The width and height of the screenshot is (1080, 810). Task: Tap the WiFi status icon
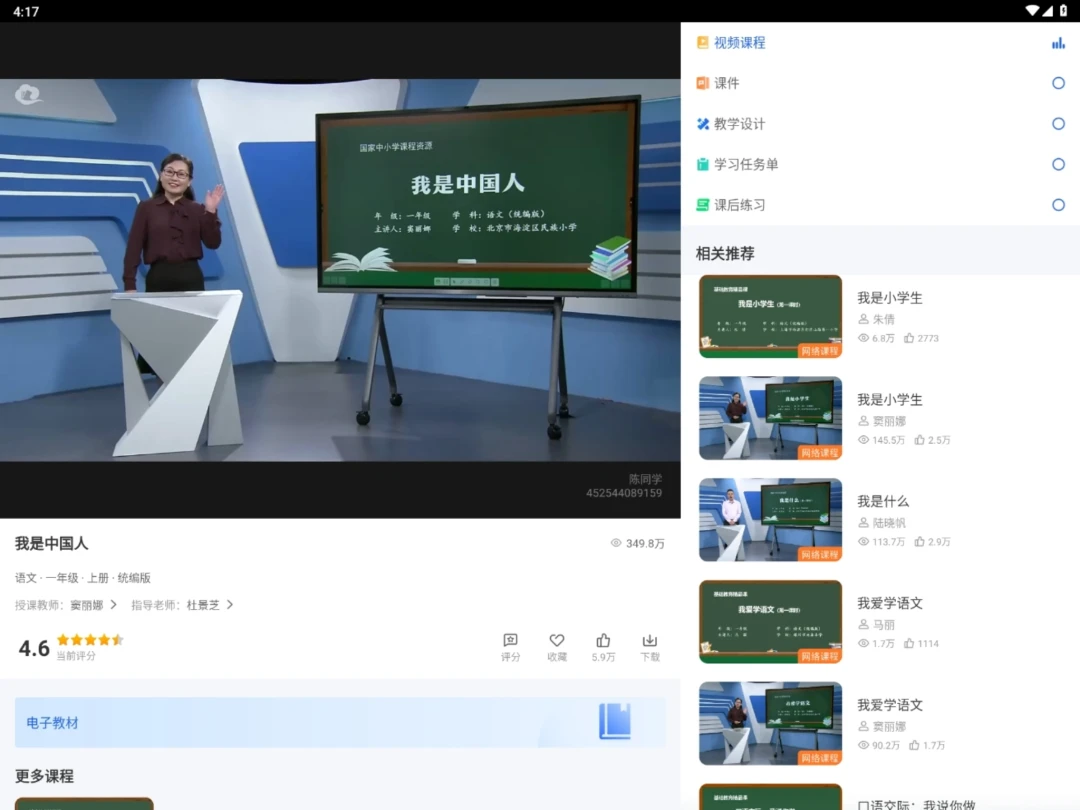point(1032,11)
